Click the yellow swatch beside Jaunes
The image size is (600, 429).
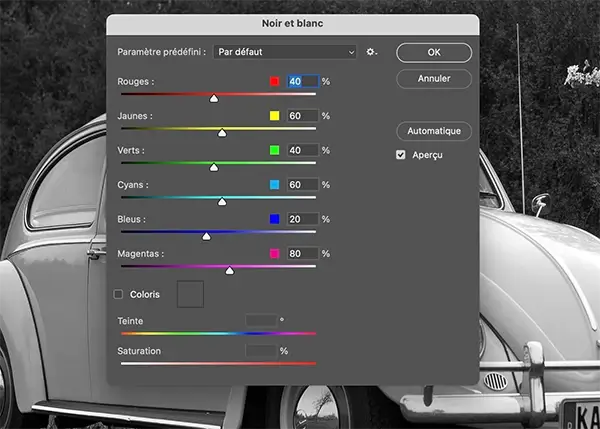pos(275,116)
